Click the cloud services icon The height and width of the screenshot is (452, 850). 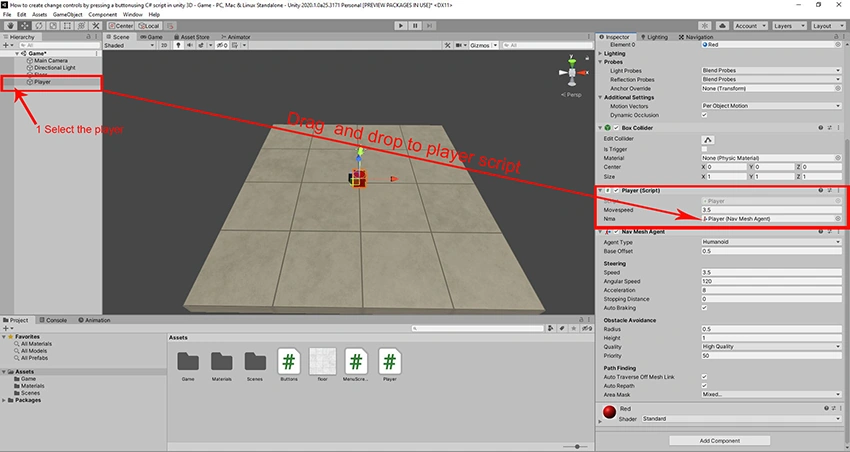coord(722,25)
